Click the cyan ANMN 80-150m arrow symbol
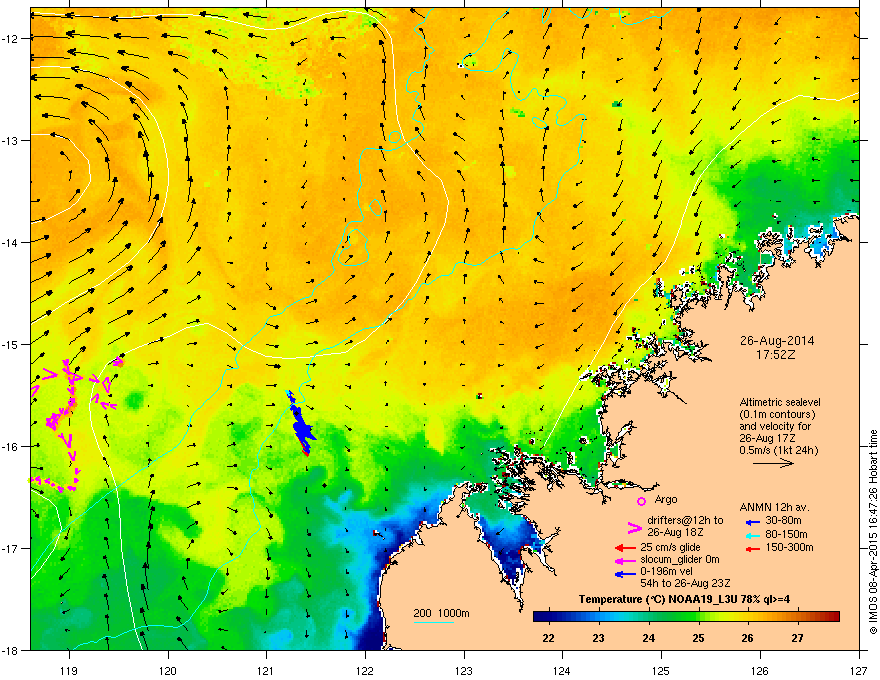The height and width of the screenshot is (680, 880). pyautogui.click(x=753, y=536)
